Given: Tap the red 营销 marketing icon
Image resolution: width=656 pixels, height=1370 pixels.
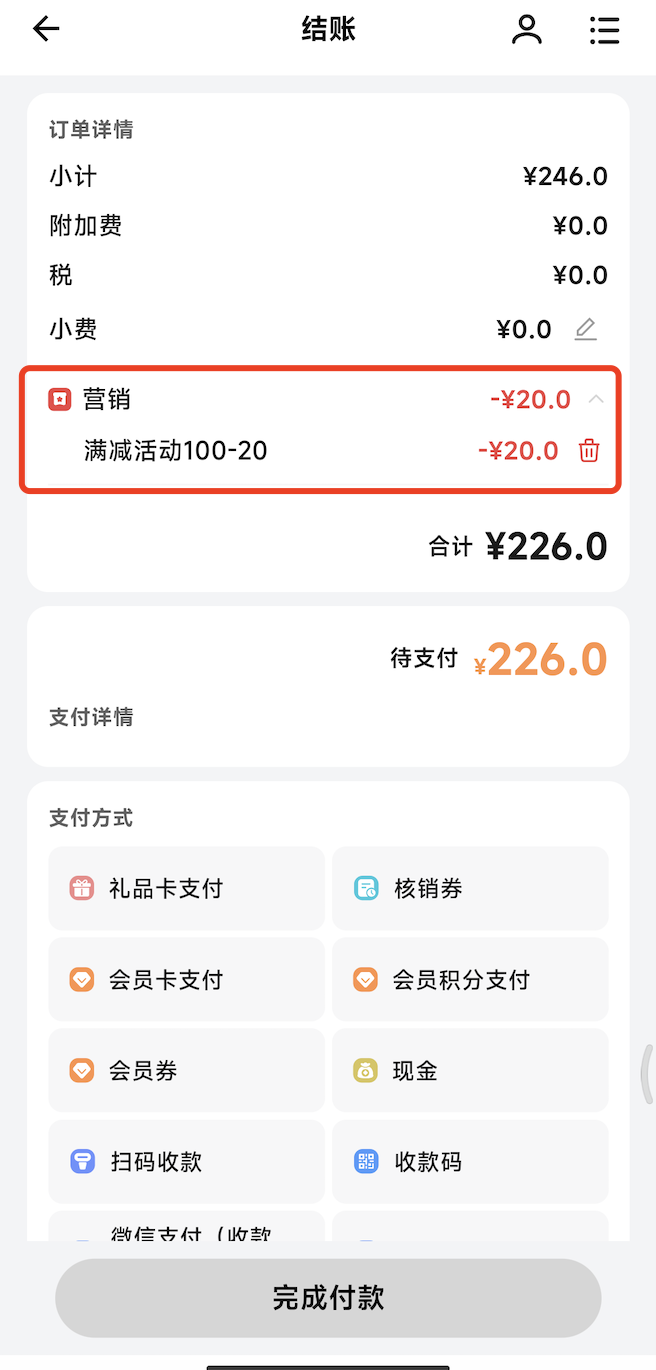Looking at the screenshot, I should (x=61, y=400).
